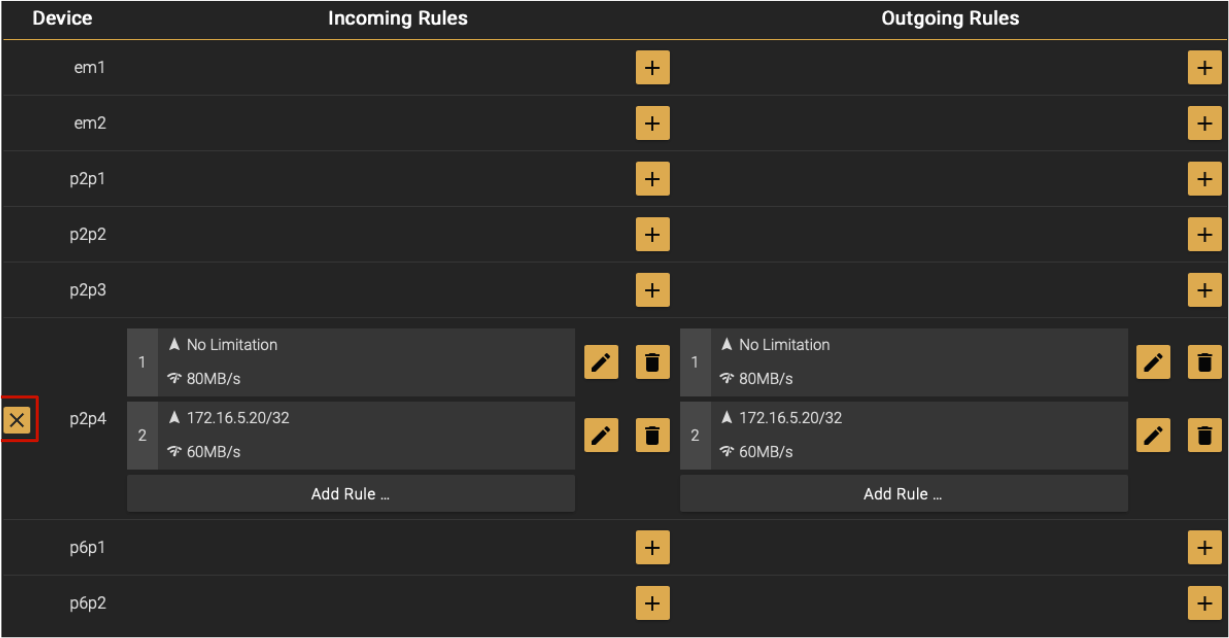Viewport: 1229px width, 638px height.
Task: Delete outgoing rule 2 for 172.16.5.20/32
Action: point(1204,435)
